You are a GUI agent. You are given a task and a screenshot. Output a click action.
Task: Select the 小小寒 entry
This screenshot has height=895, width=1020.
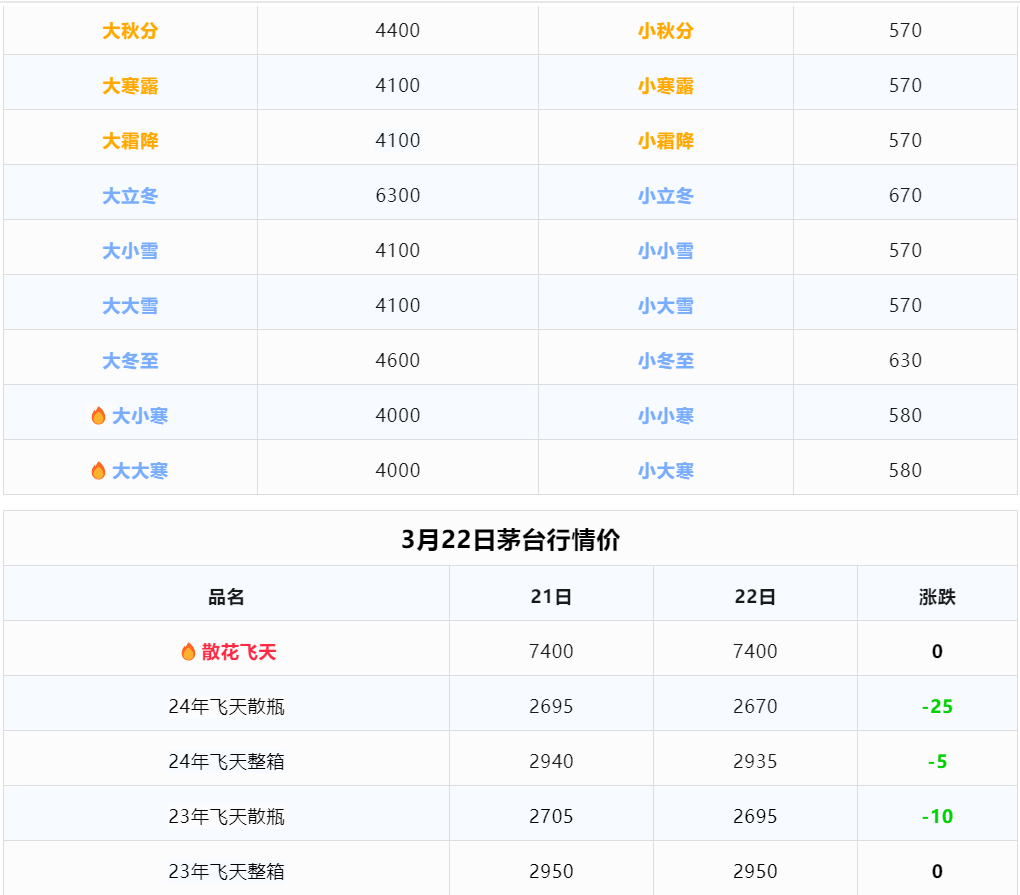pos(665,416)
